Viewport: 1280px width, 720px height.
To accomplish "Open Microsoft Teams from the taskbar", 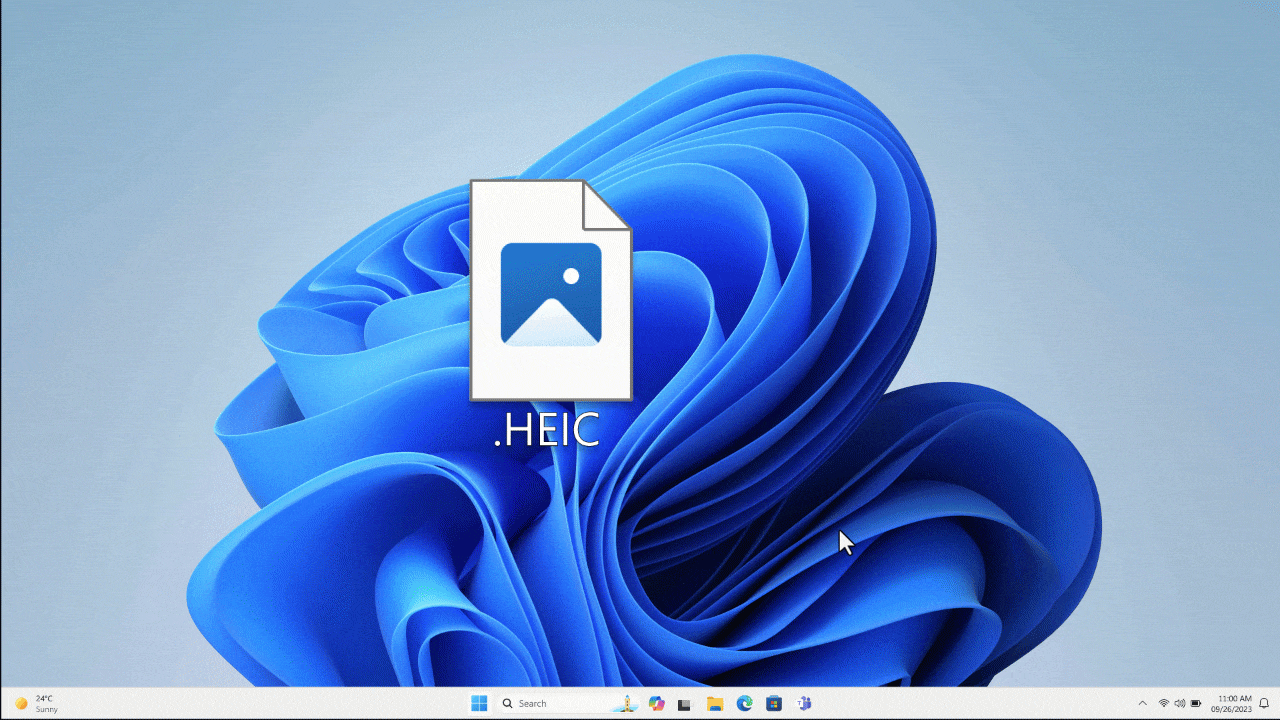I will tap(803, 703).
